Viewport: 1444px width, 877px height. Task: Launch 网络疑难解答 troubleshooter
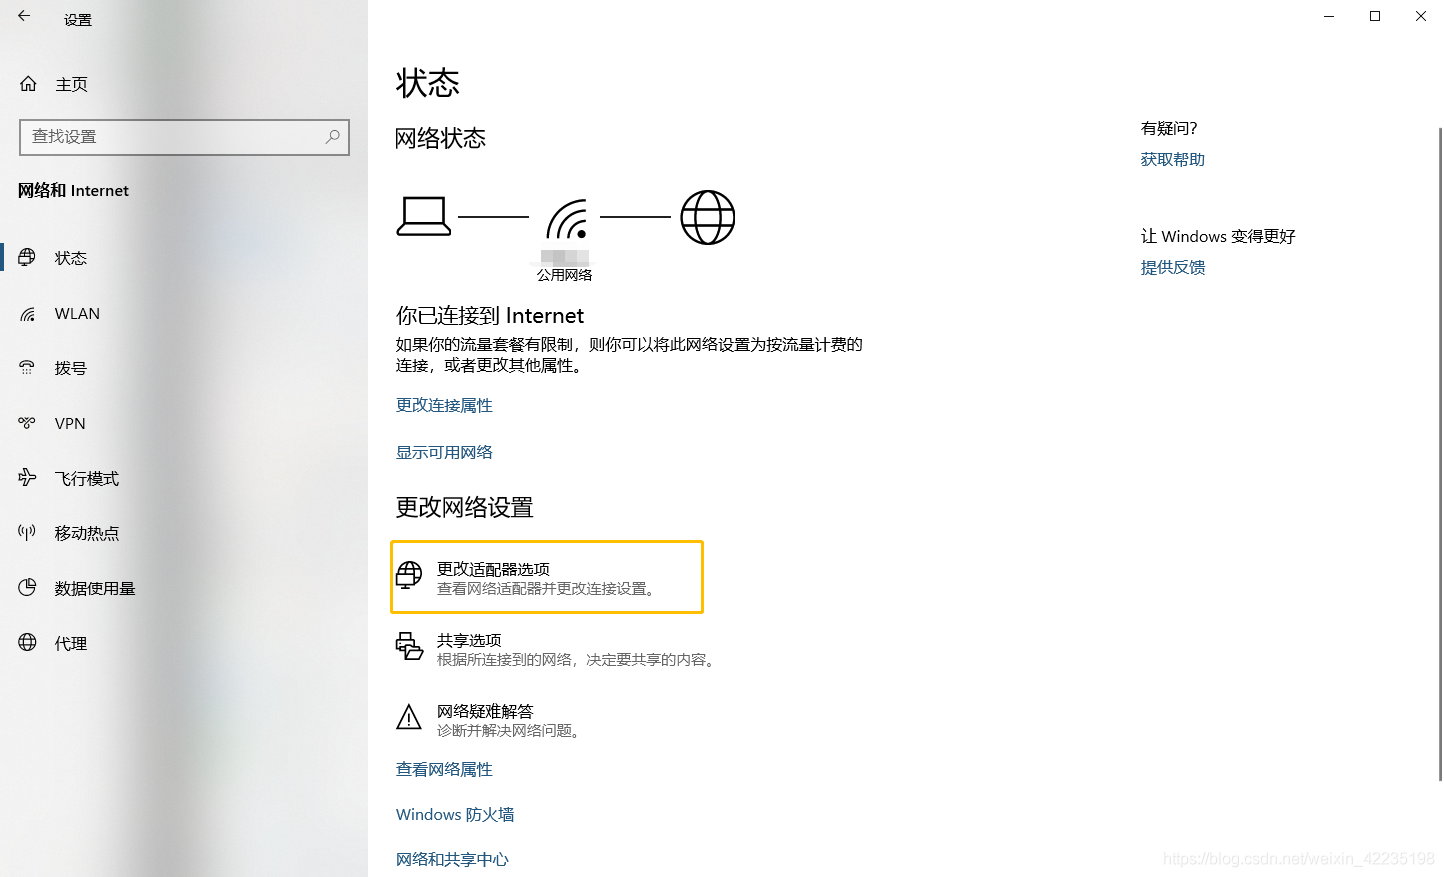tap(486, 719)
